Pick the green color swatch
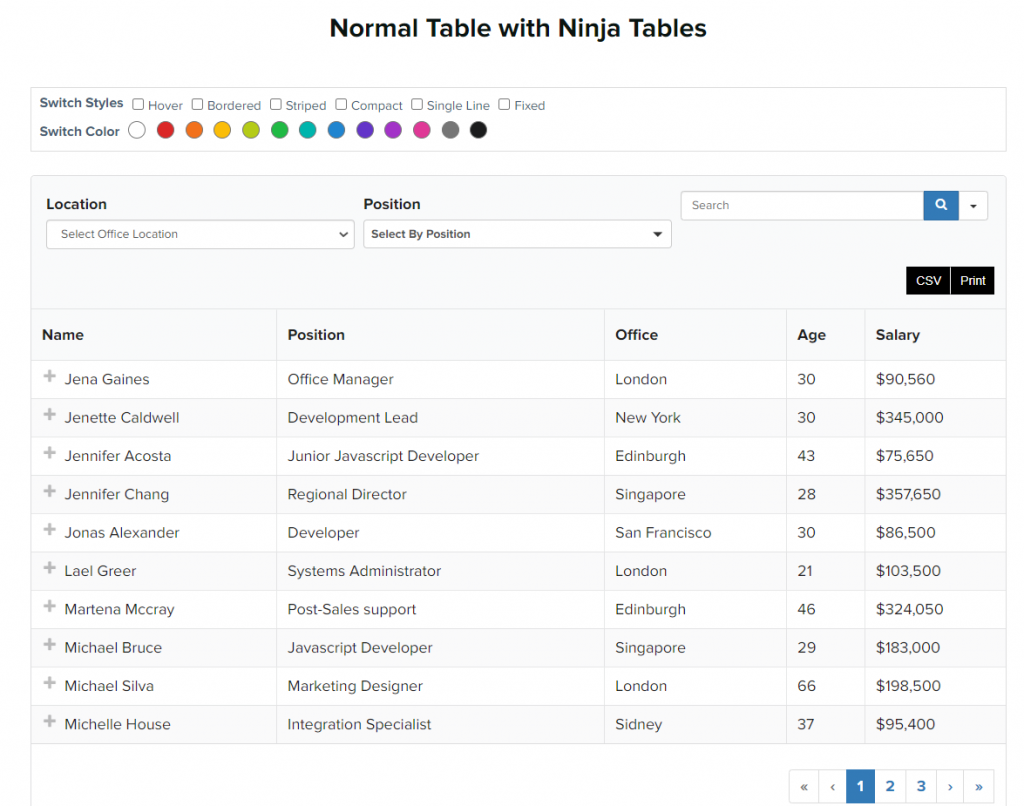Image resolution: width=1024 pixels, height=806 pixels. [280, 130]
